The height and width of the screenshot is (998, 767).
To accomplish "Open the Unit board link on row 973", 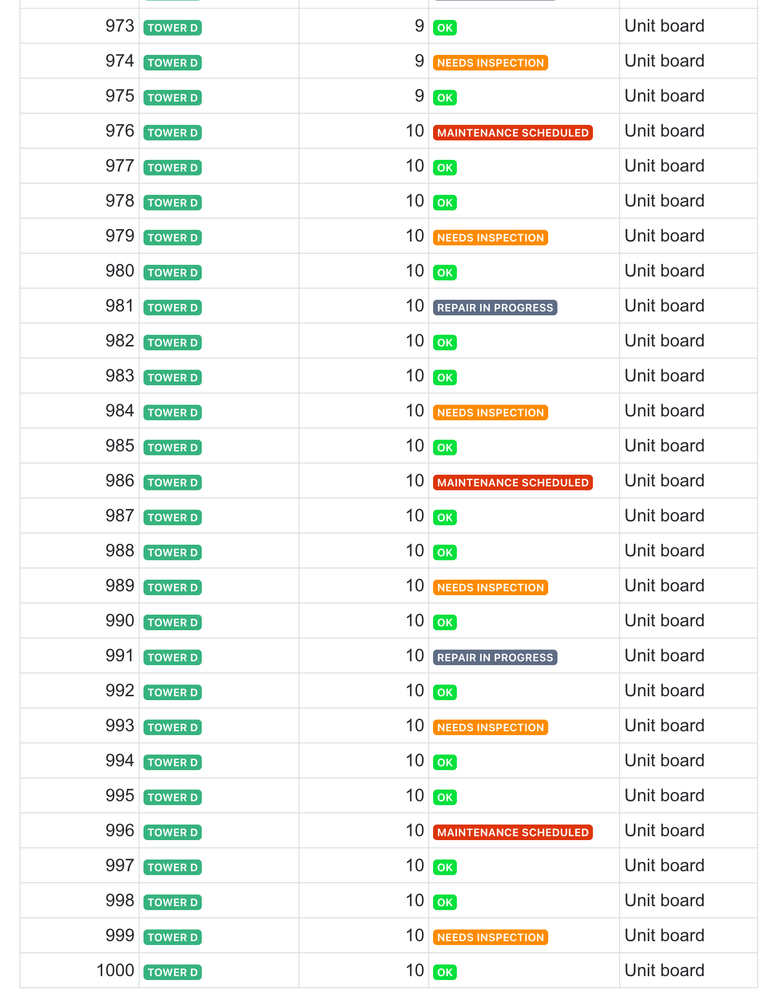I will coord(662,26).
